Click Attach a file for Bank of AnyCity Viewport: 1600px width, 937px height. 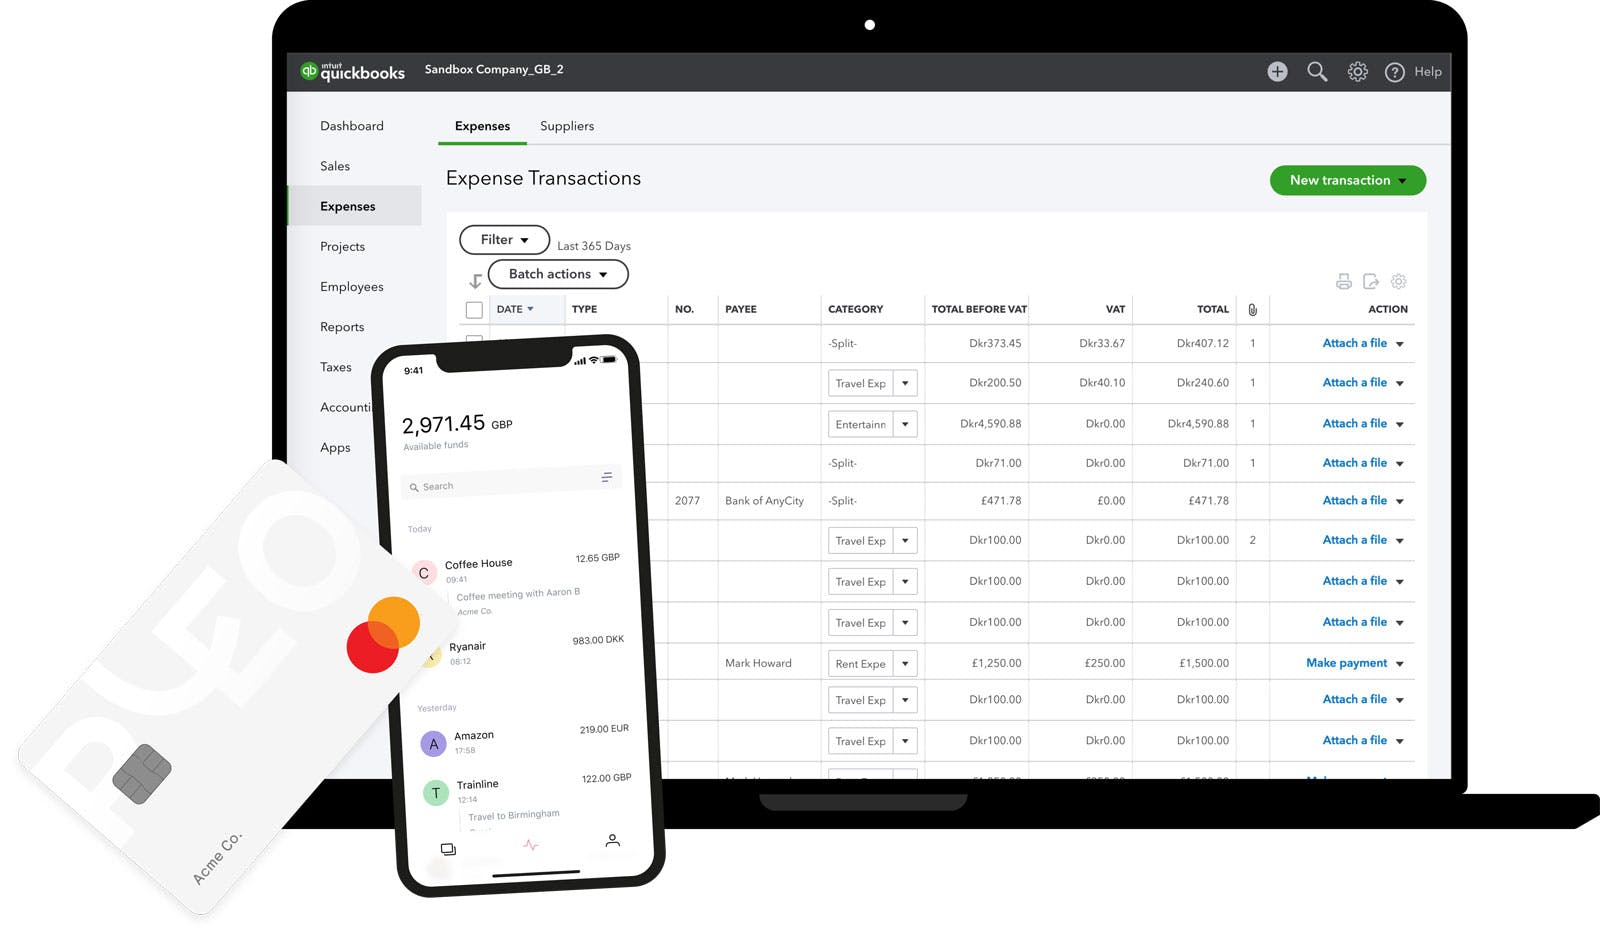pos(1354,500)
